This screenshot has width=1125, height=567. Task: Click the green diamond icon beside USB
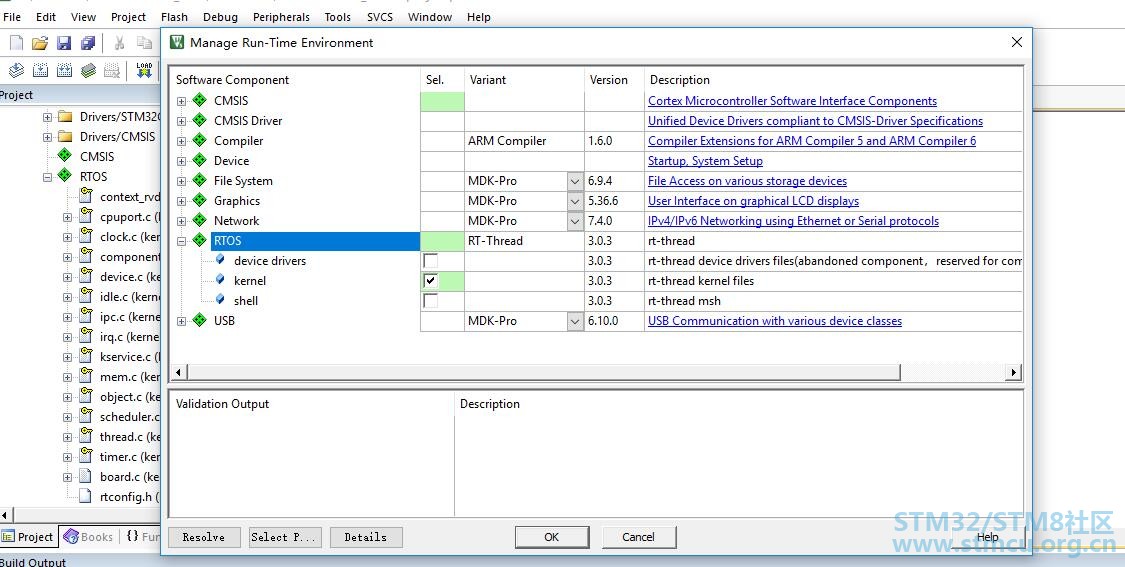coord(199,321)
